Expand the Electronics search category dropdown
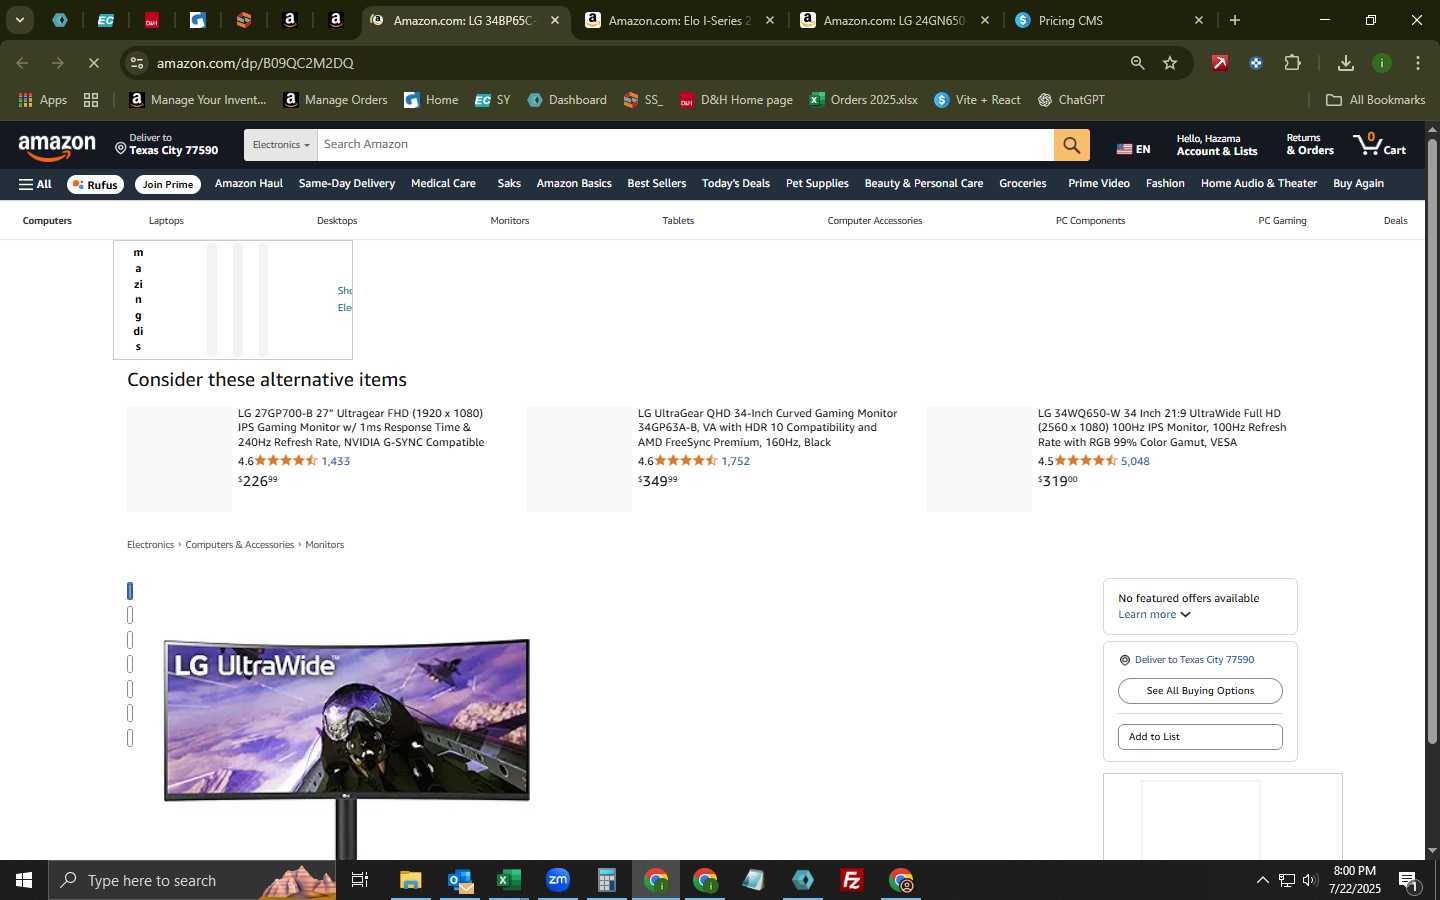The width and height of the screenshot is (1440, 900). pos(281,145)
